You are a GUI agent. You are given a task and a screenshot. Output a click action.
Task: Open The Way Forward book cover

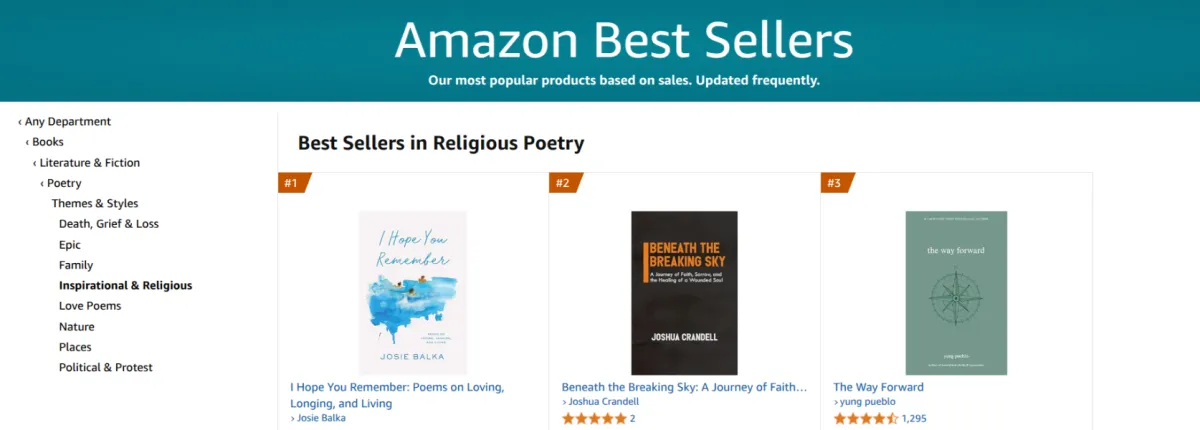pyautogui.click(x=956, y=292)
